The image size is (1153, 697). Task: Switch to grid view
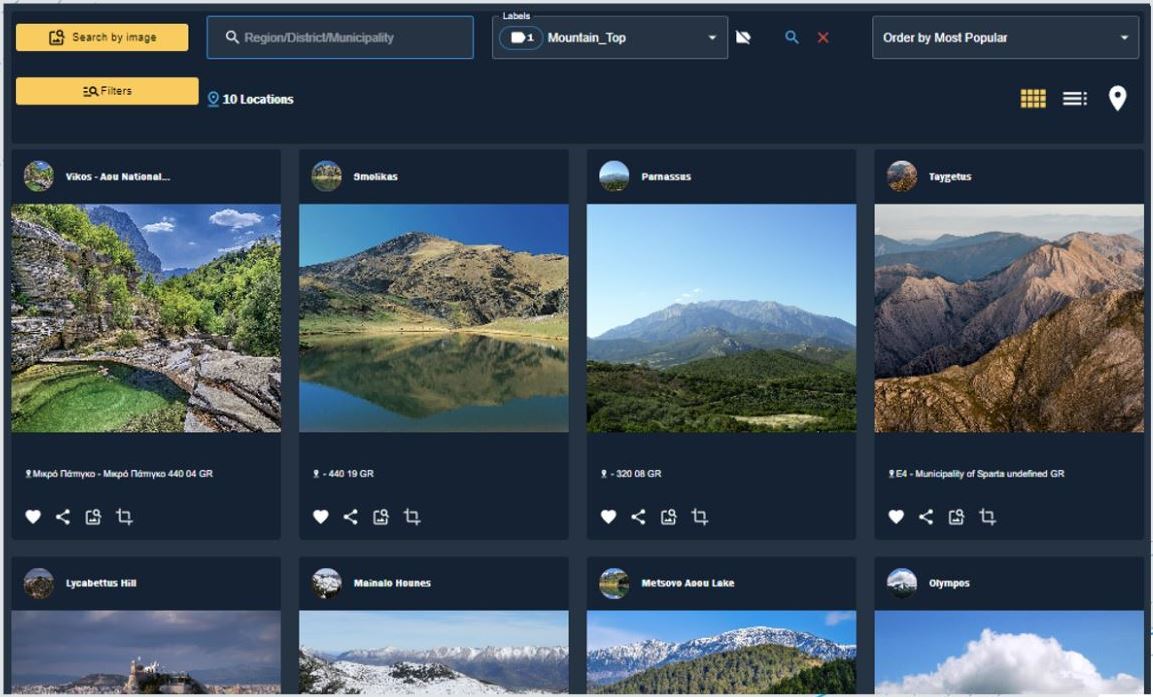click(1033, 99)
